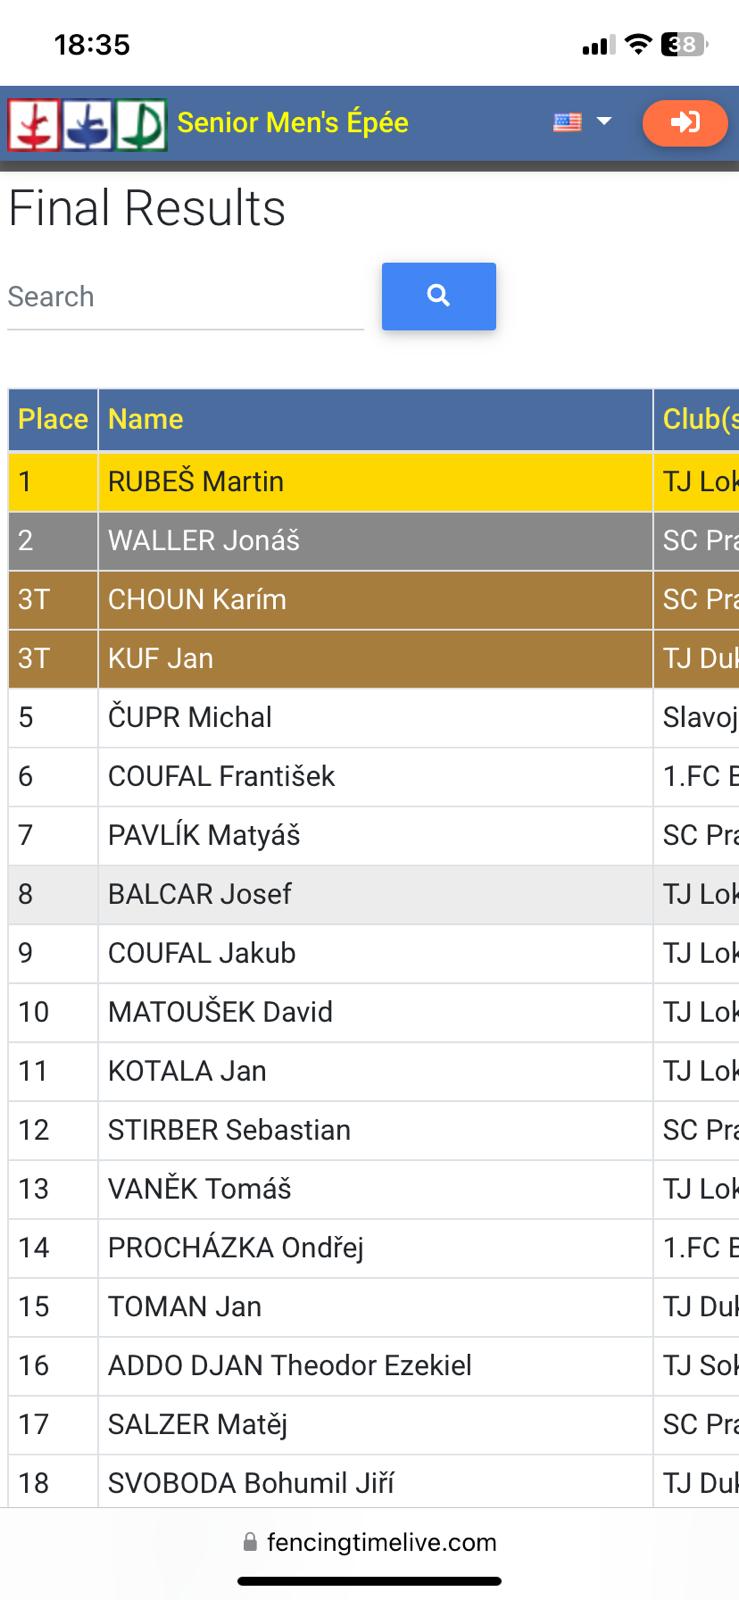Tap the padlock icon beside fencingtimelive.com

[250, 1543]
